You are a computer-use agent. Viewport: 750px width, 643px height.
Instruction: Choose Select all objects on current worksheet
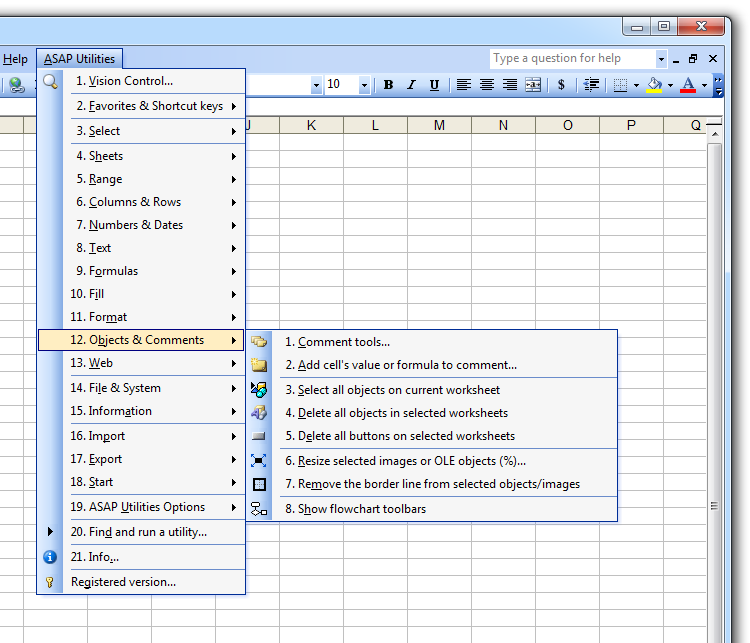click(x=432, y=390)
